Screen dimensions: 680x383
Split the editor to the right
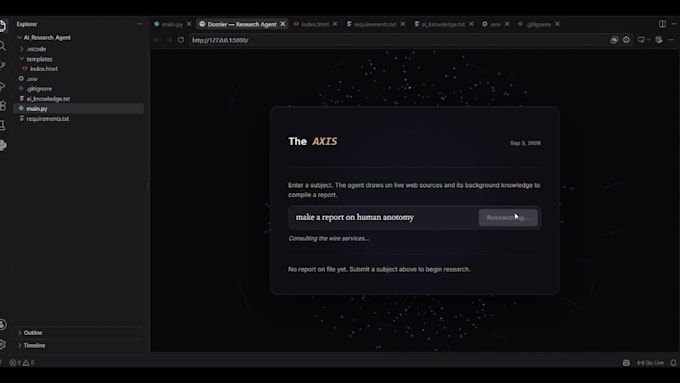click(x=662, y=24)
